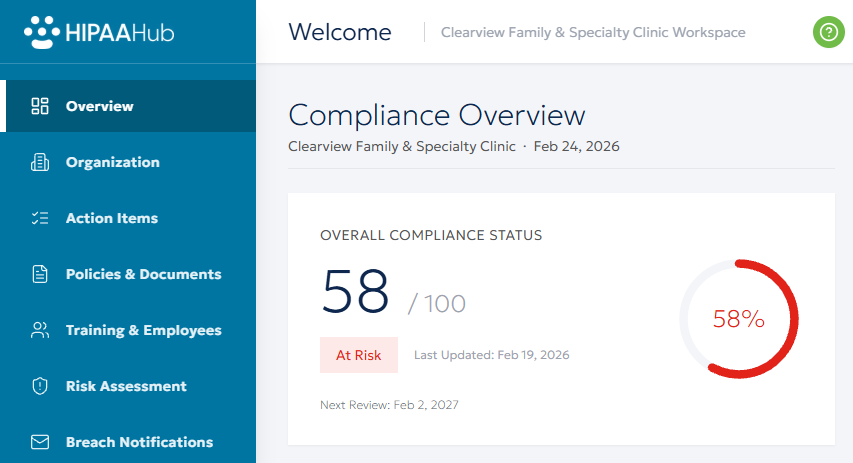Viewport: 853px width, 463px height.
Task: Open the Action Items page
Action: coord(111,218)
